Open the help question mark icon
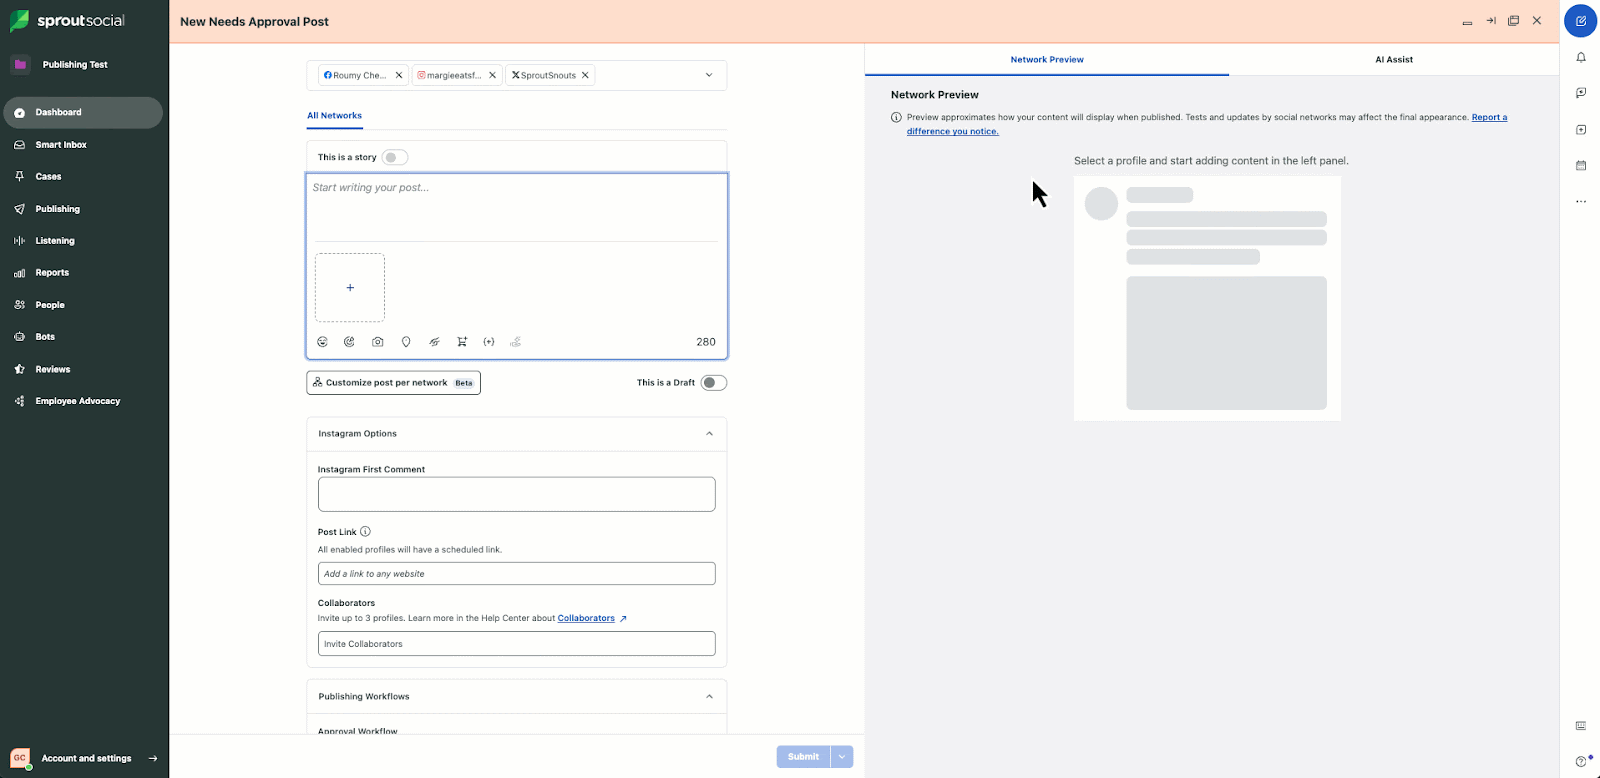Viewport: 1600px width, 778px height. [x=1581, y=762]
